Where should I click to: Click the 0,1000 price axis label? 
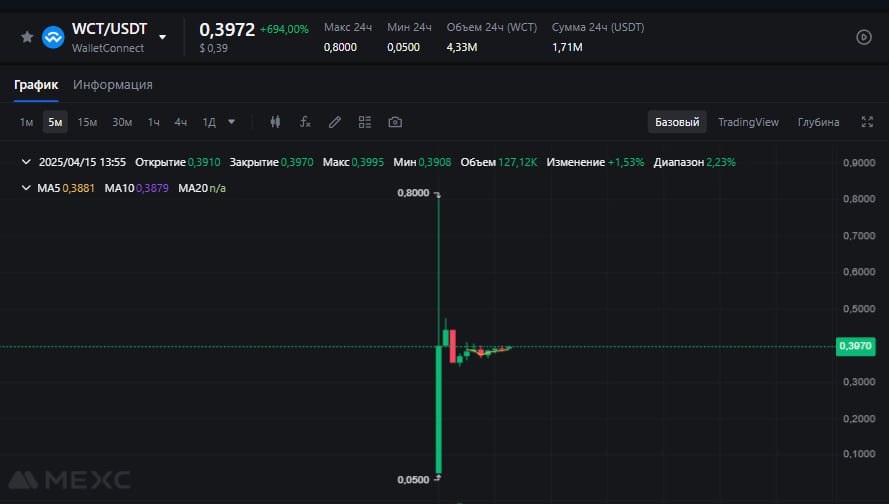859,454
